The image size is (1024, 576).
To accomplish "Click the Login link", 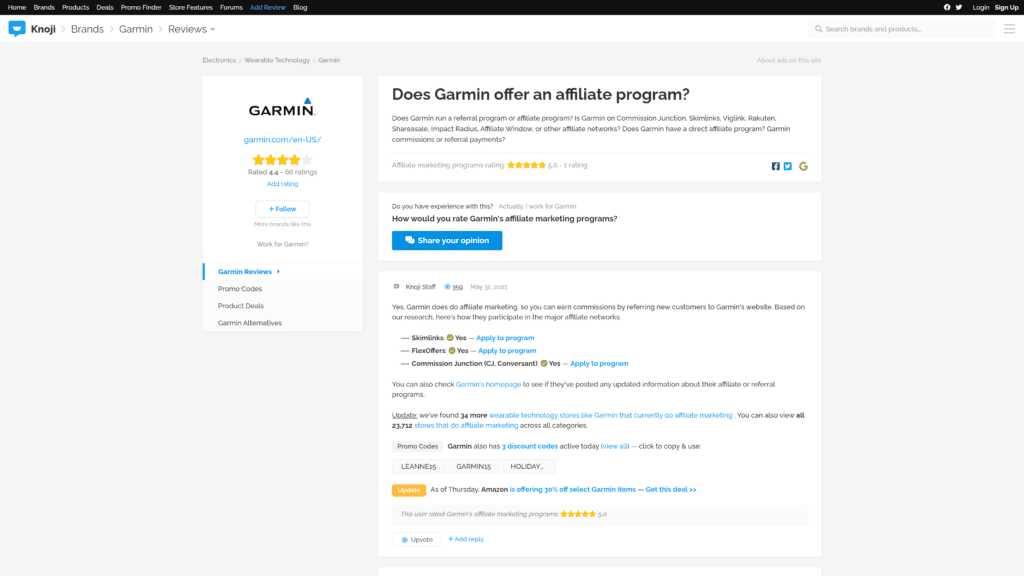I will click(x=981, y=7).
